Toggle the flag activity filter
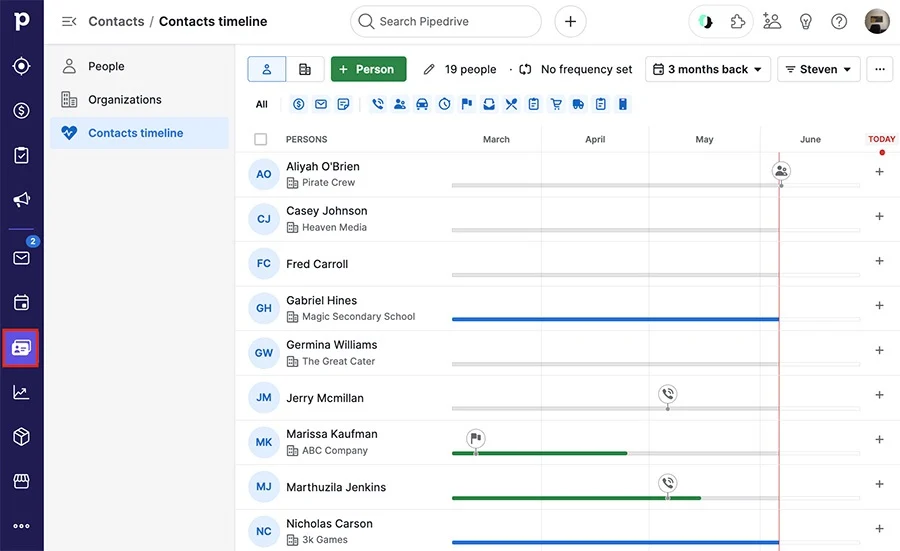Screen dimensions: 900x551 (467, 104)
